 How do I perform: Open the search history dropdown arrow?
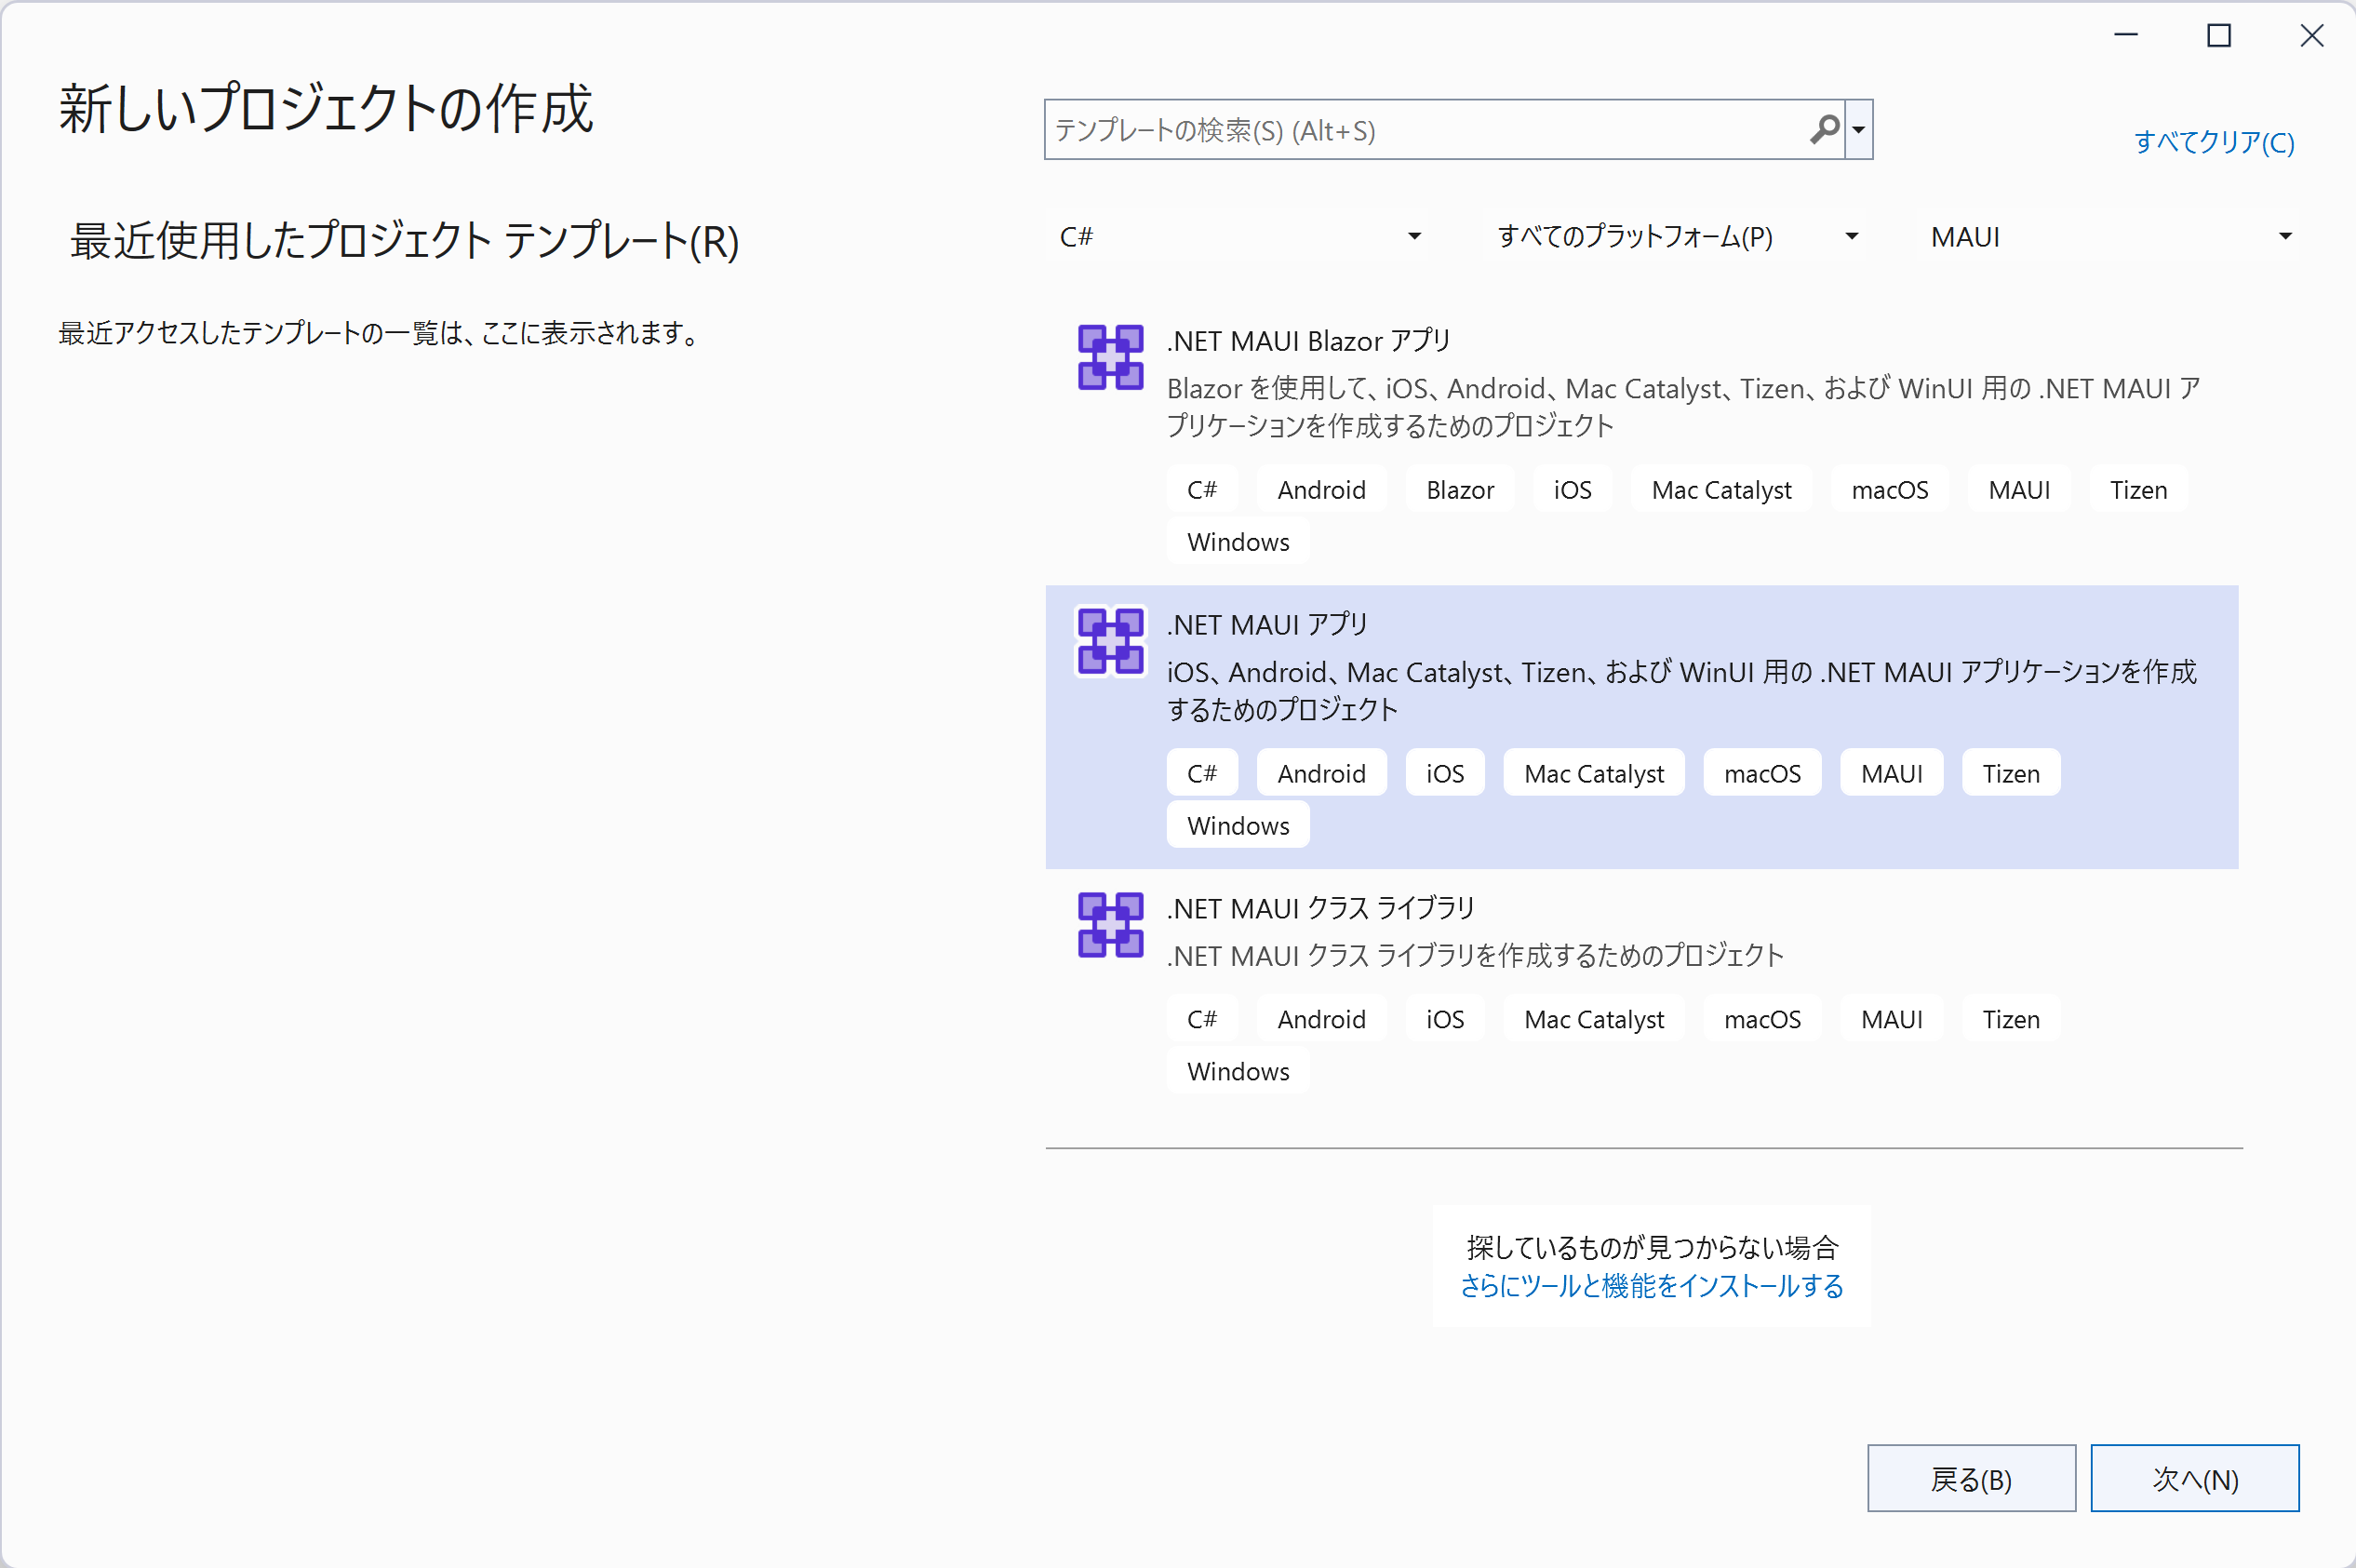tap(1859, 129)
